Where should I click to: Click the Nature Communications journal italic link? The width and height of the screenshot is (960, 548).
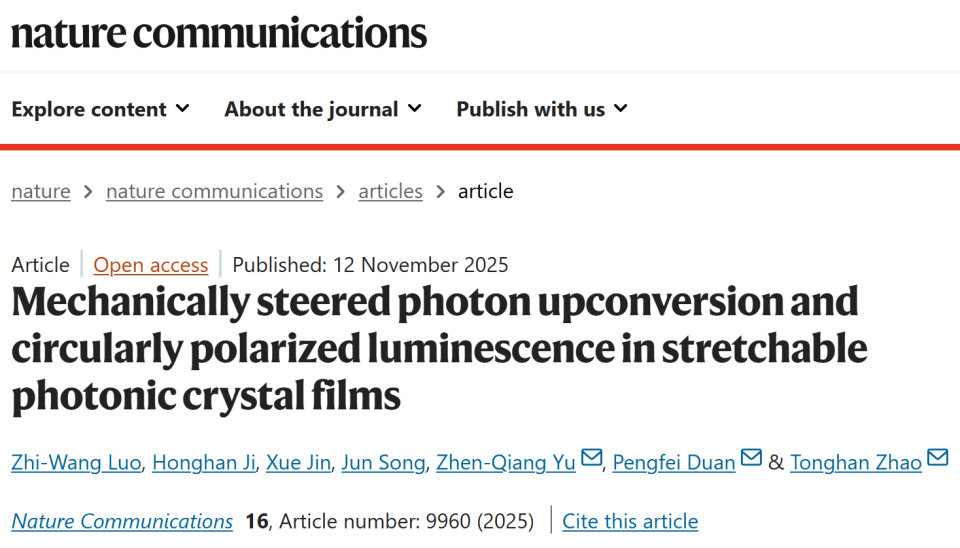pos(122,521)
